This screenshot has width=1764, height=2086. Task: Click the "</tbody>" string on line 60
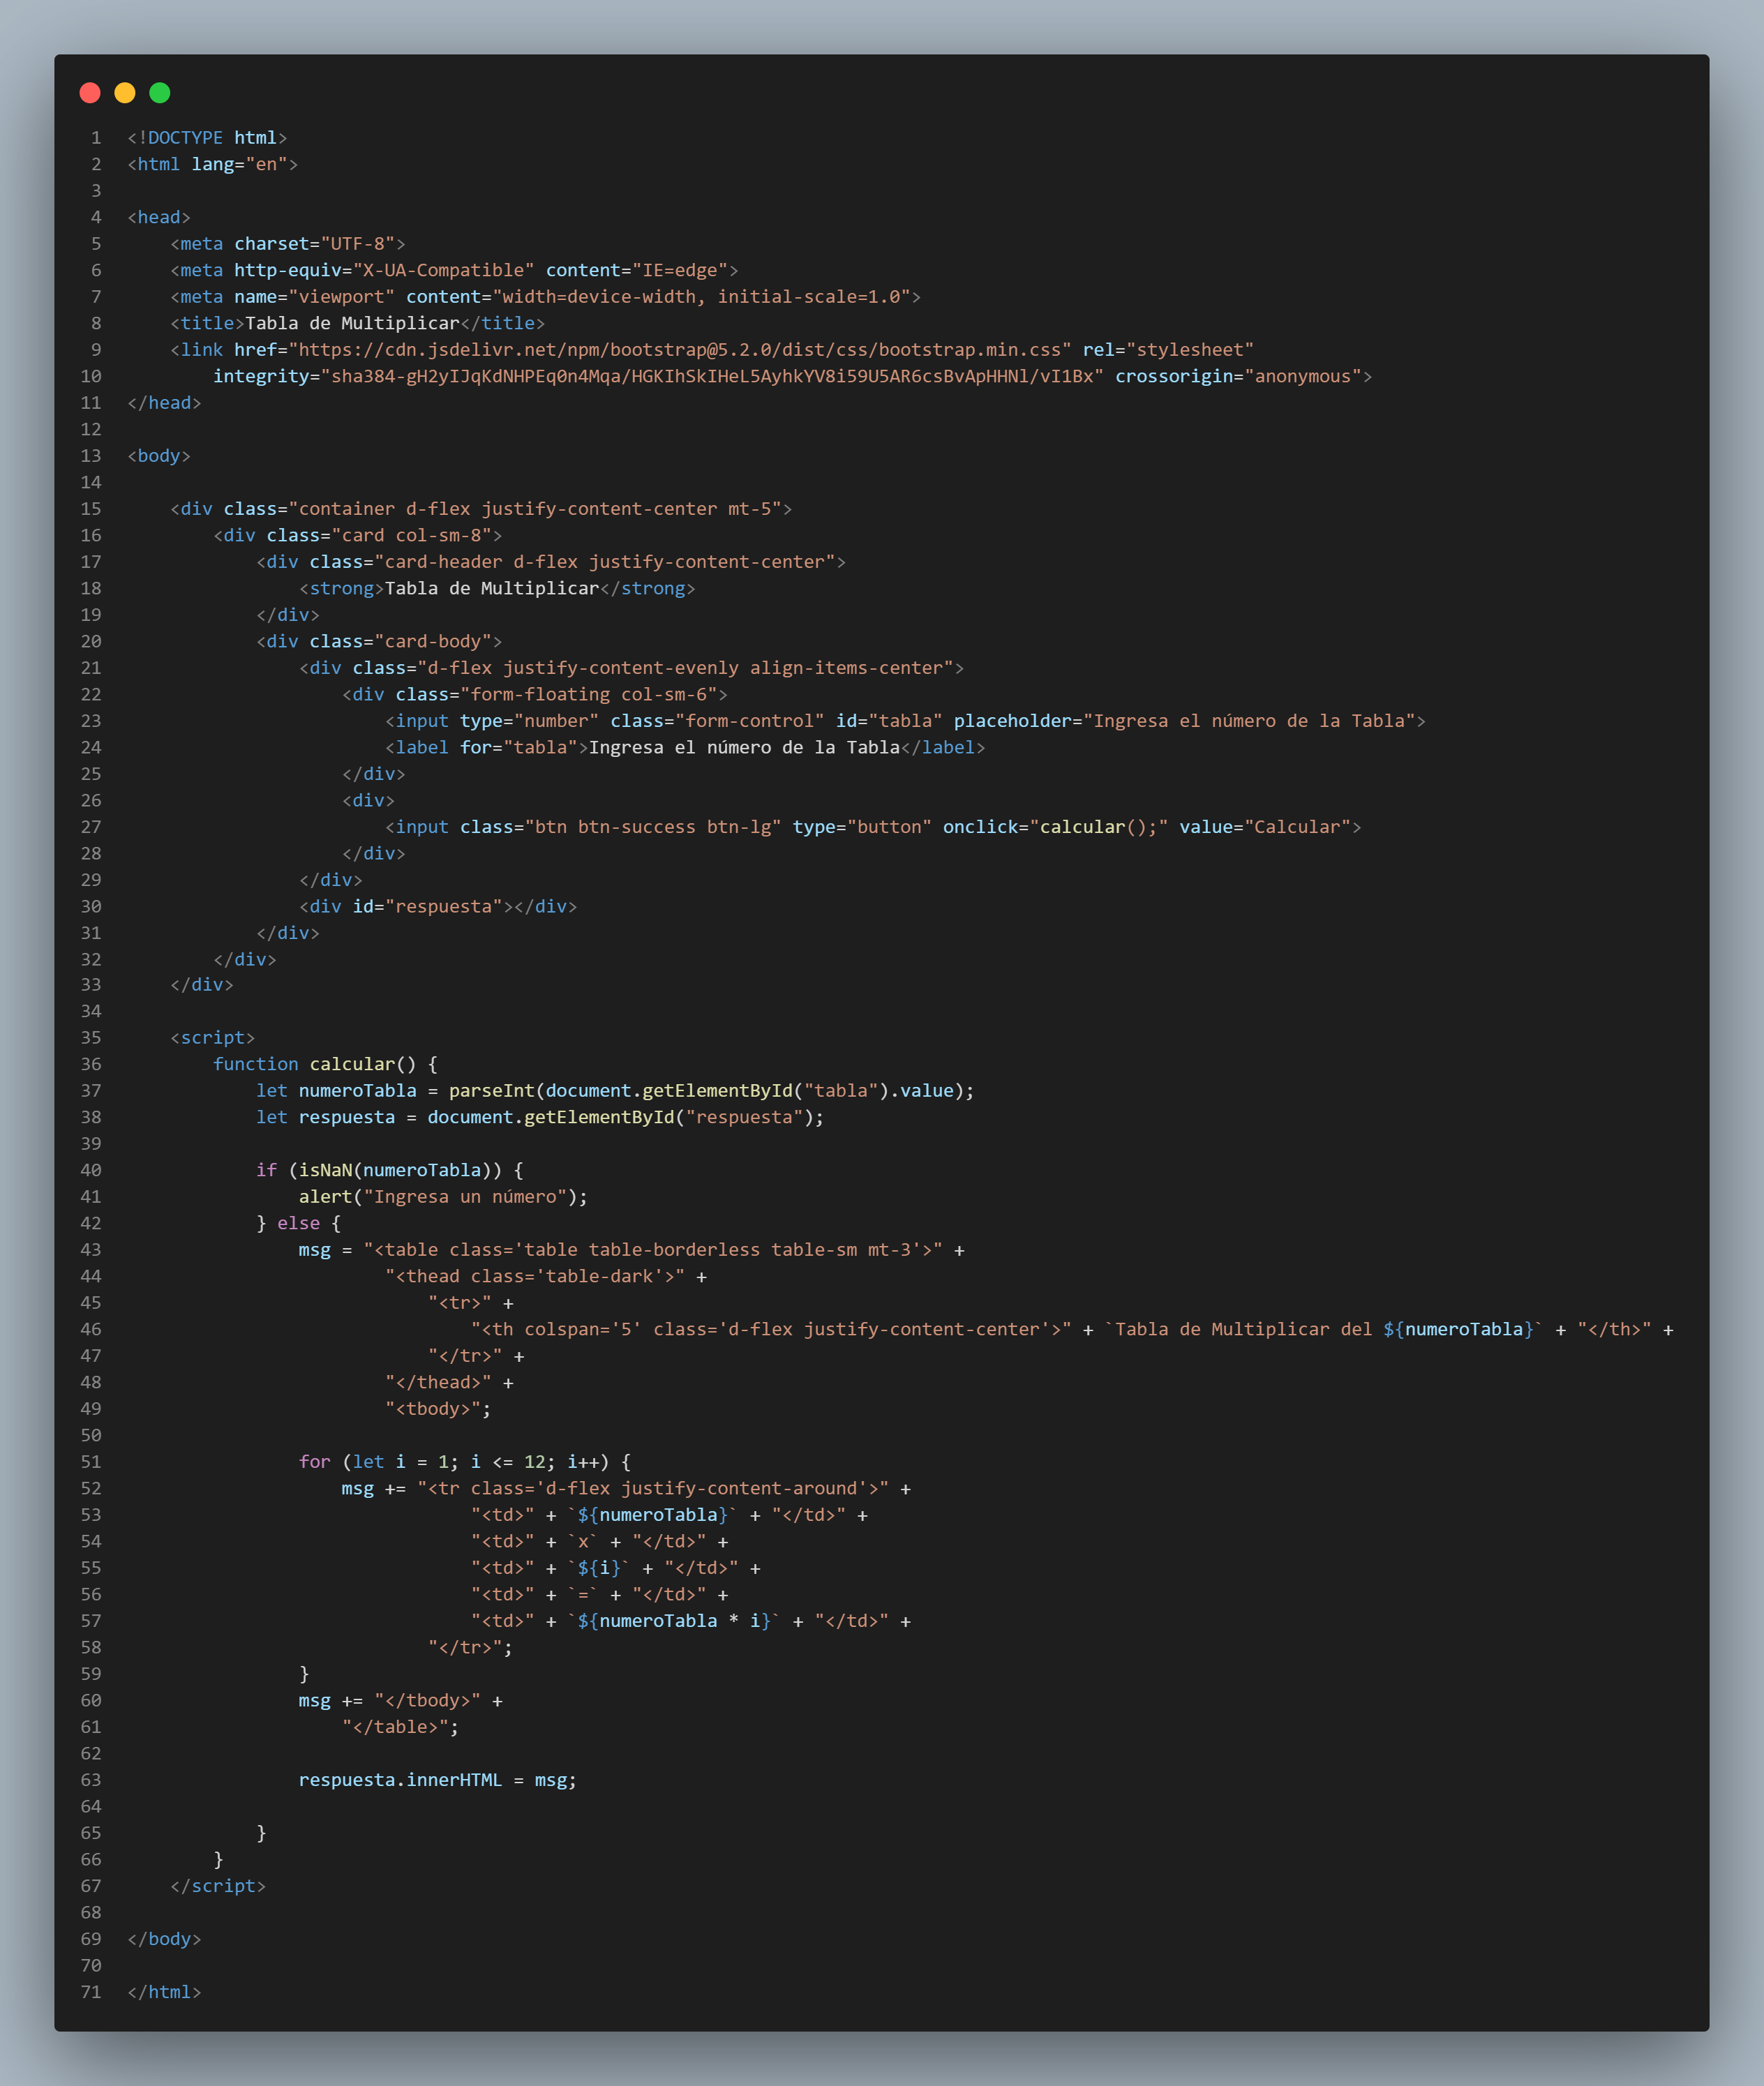point(427,1700)
